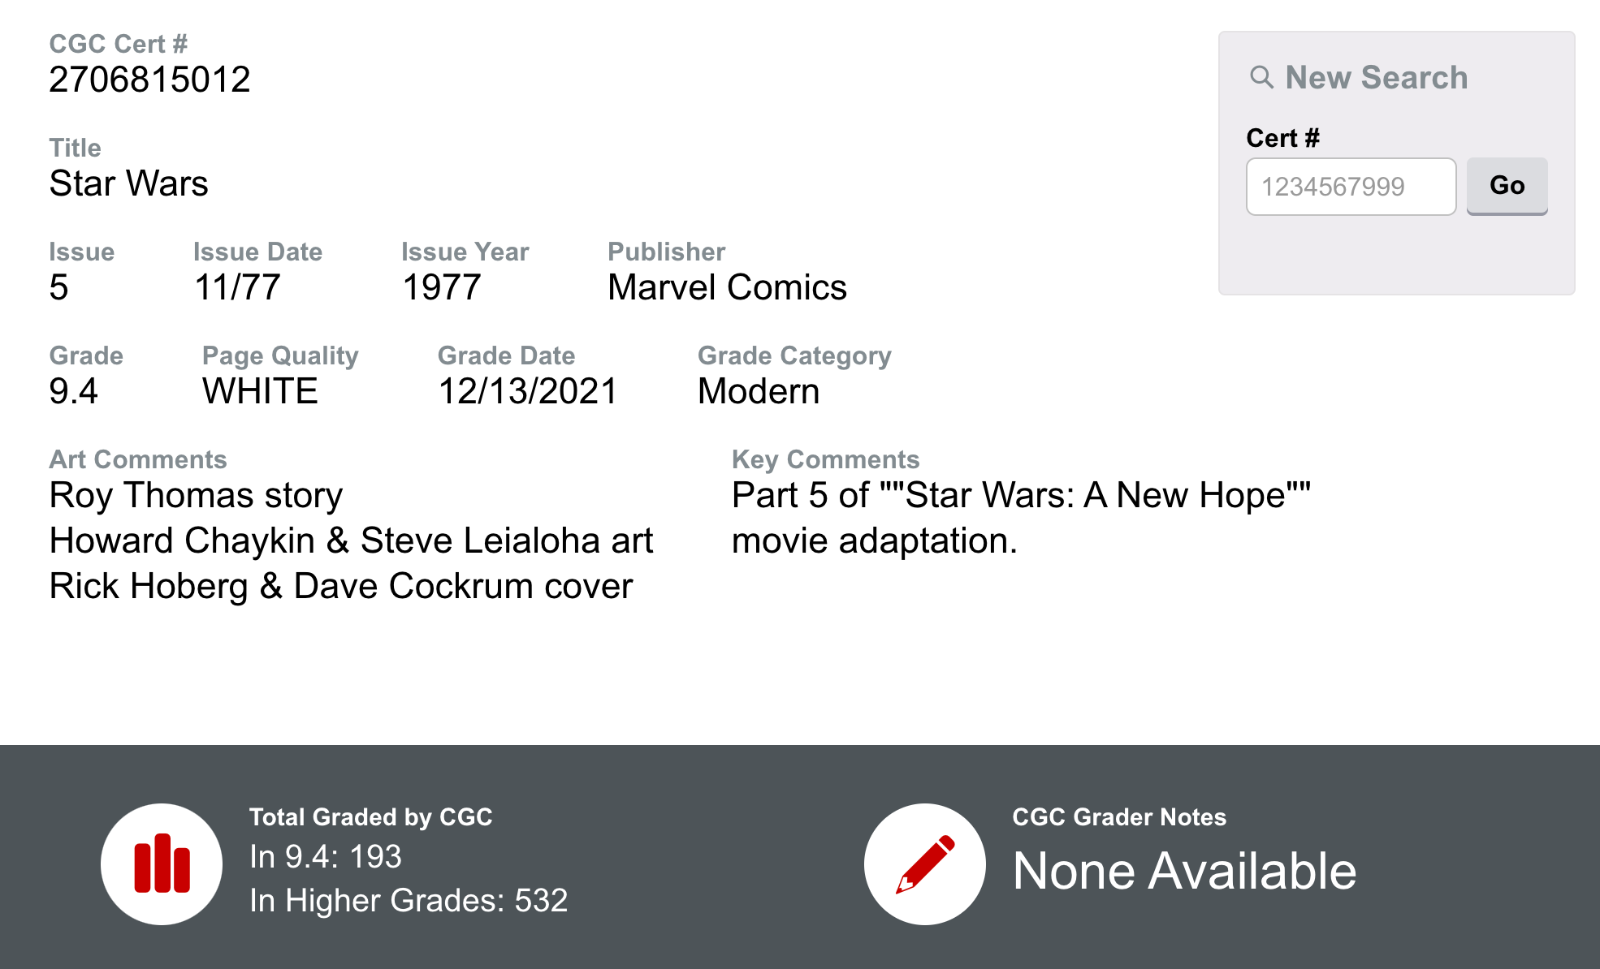Select the search icon beside New Search
This screenshot has width=1600, height=969.
pos(1261,77)
